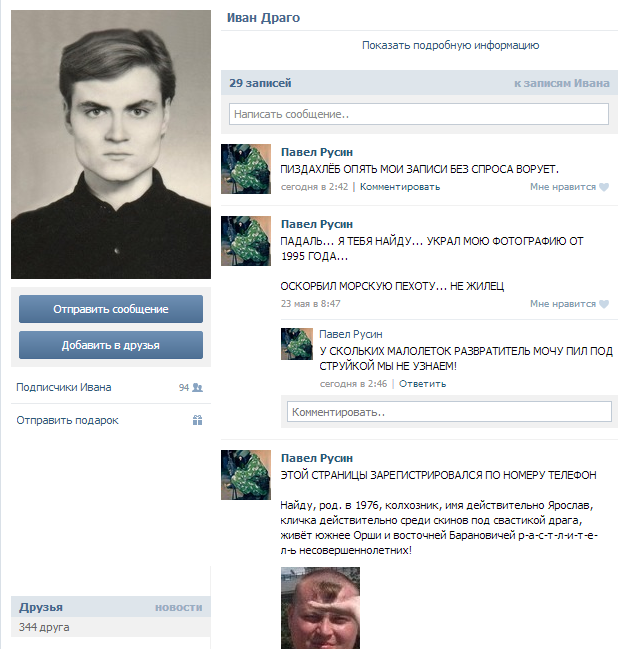Like the post from today at 2:42

coord(569,187)
